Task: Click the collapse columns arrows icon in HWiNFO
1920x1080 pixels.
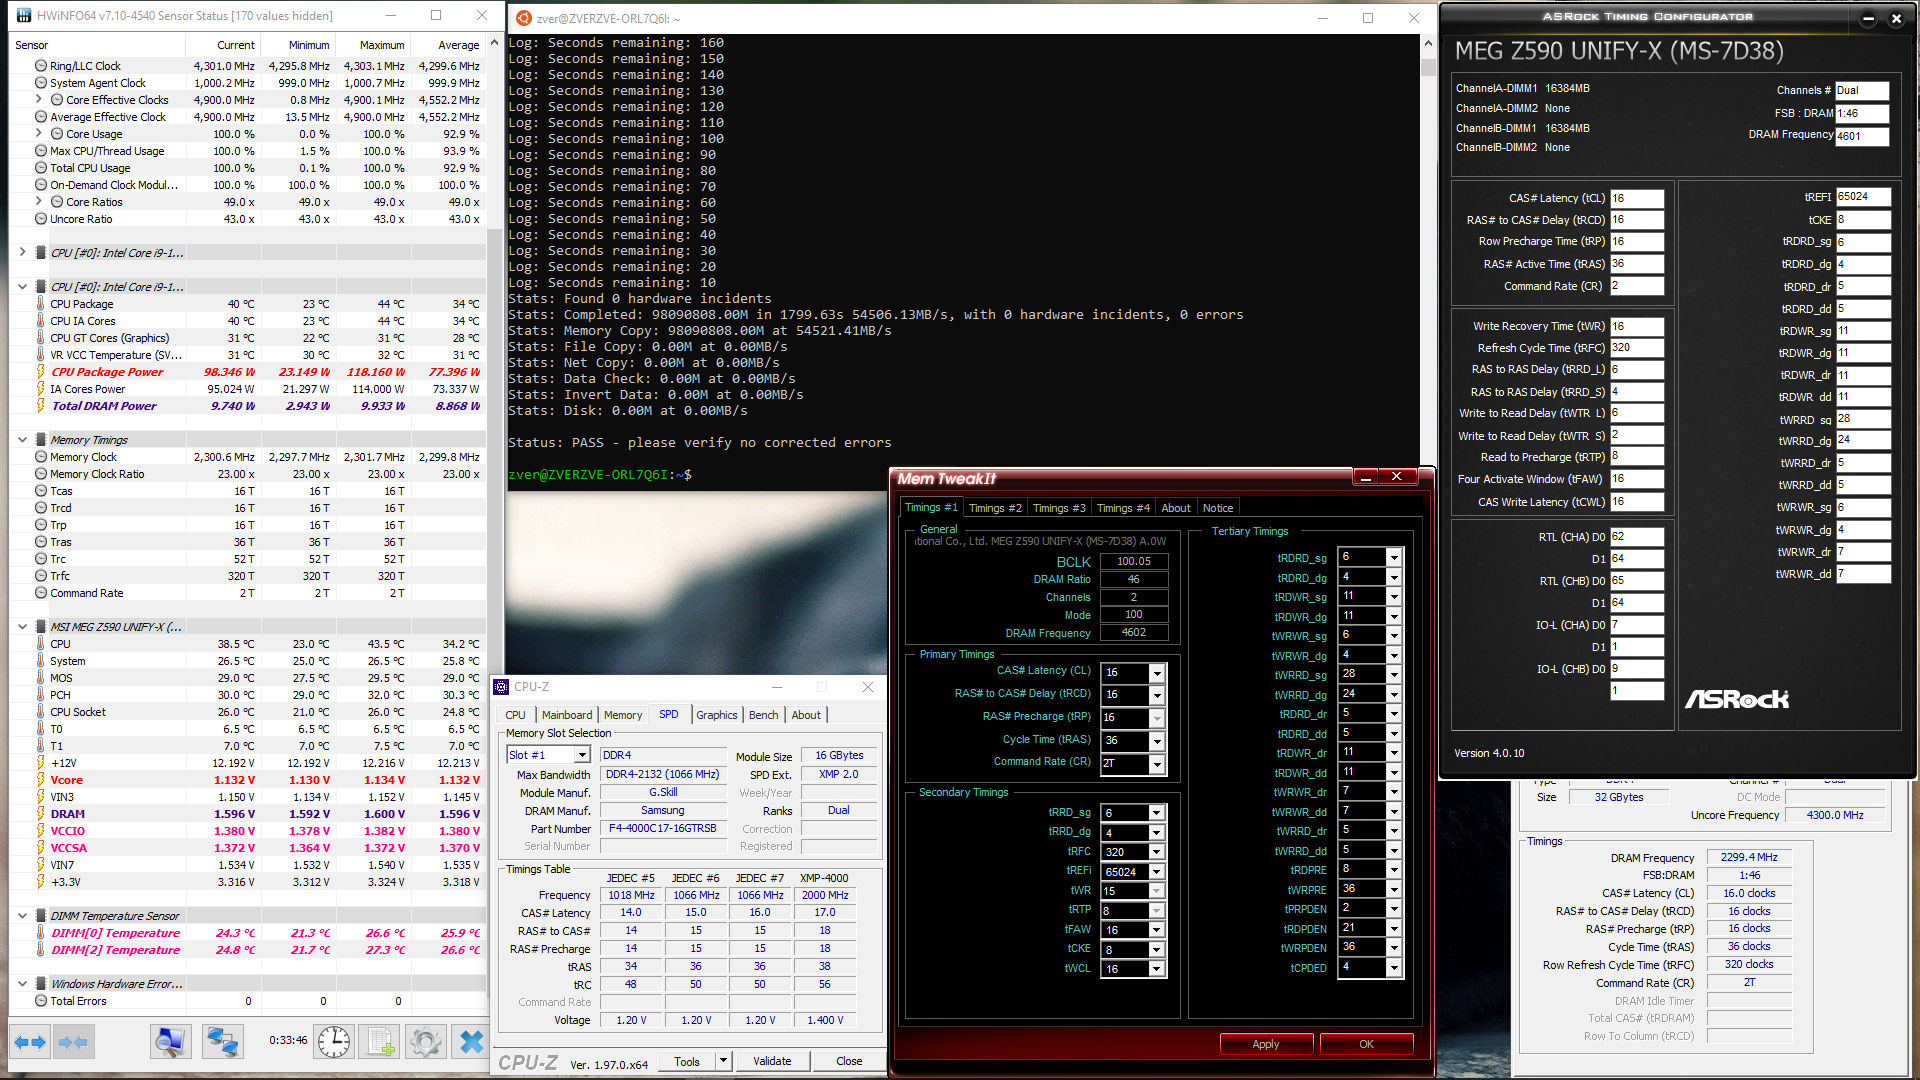Action: (x=74, y=1042)
